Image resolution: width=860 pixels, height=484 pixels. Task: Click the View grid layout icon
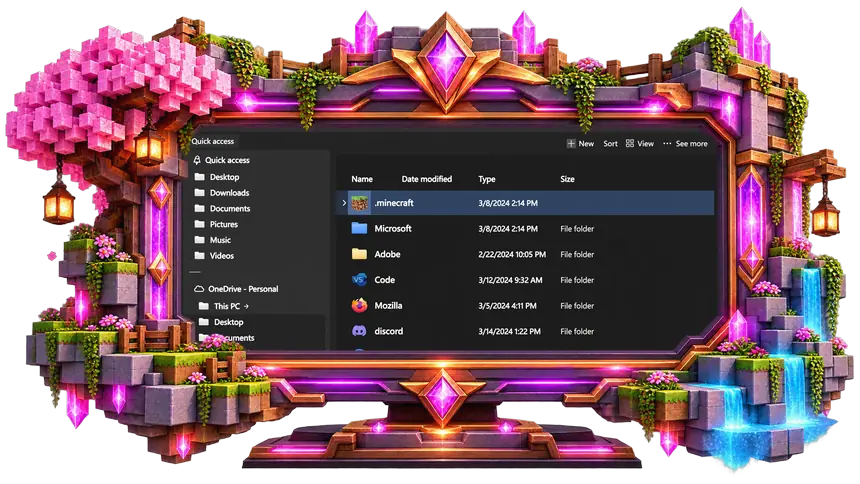point(630,143)
